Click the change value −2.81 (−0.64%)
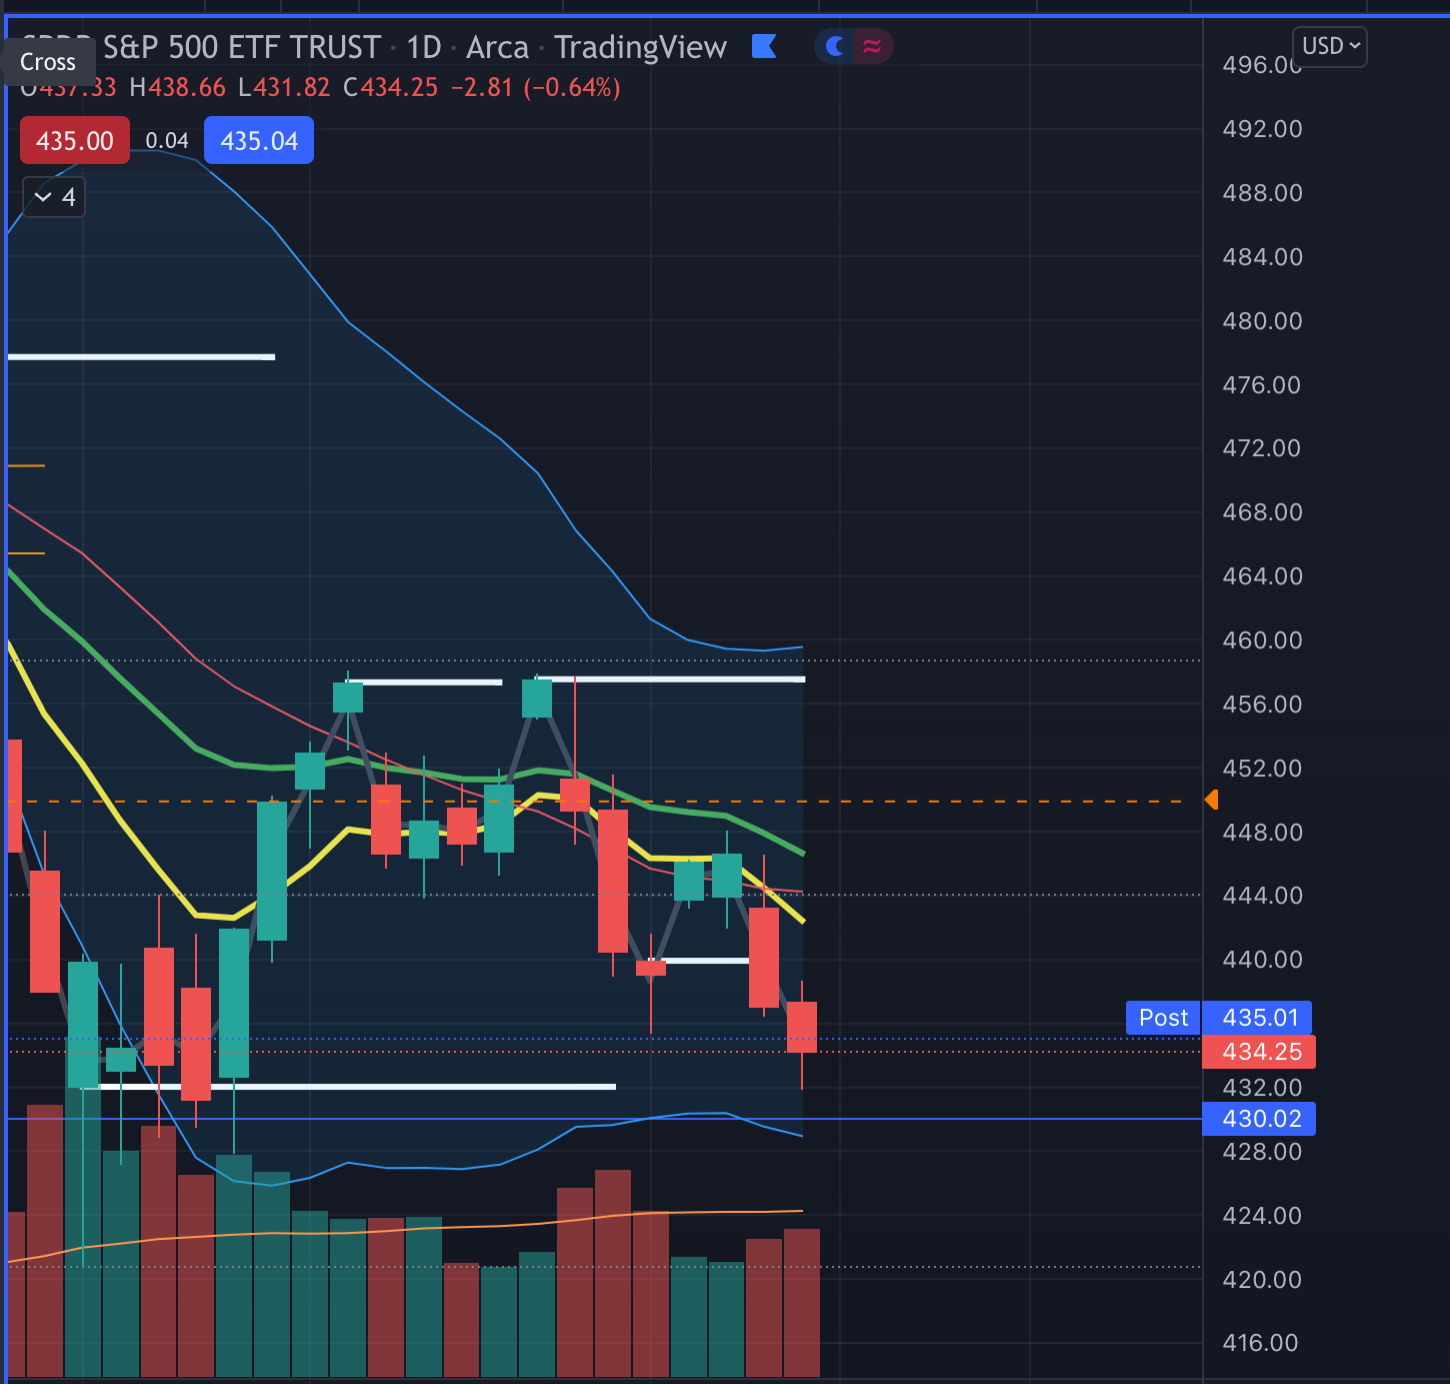1450x1384 pixels. (535, 88)
